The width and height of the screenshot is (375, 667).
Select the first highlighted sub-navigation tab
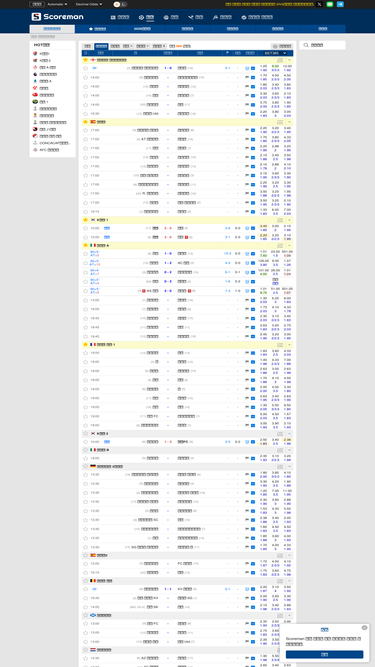tap(52, 29)
